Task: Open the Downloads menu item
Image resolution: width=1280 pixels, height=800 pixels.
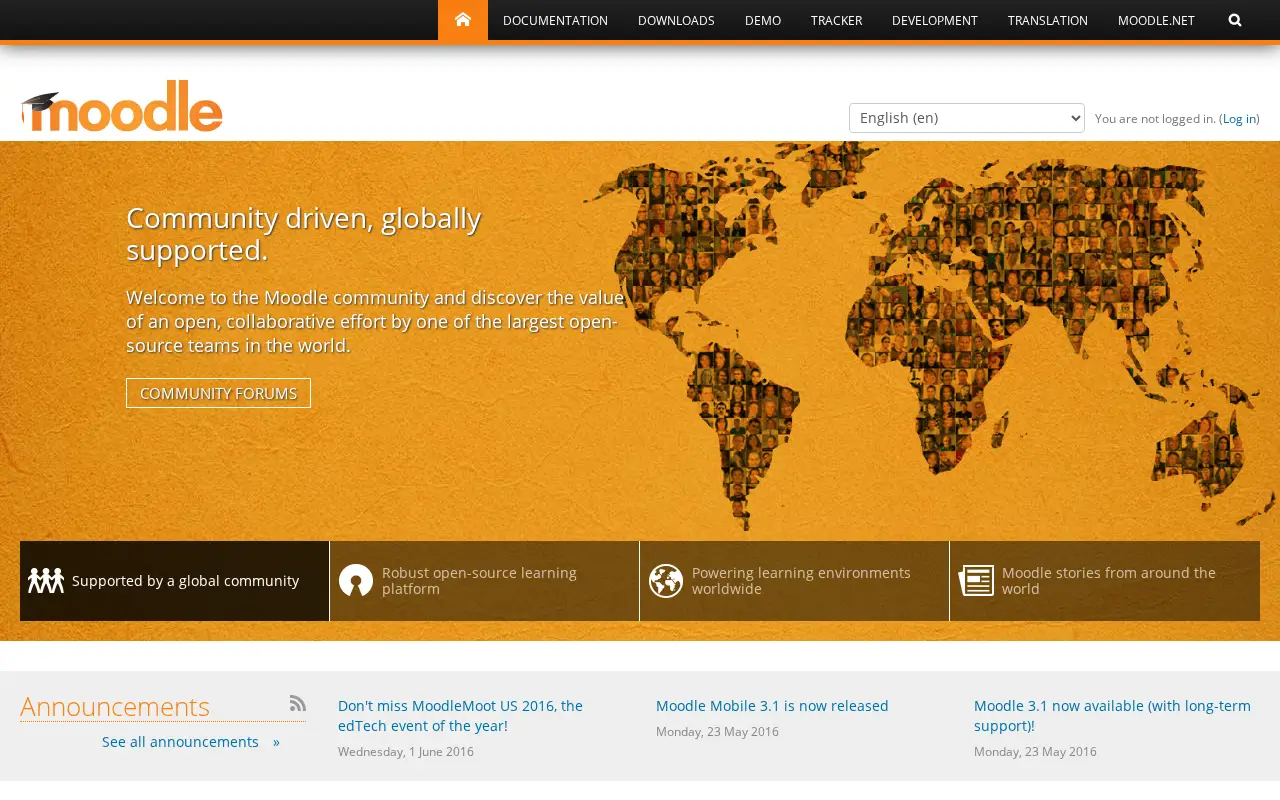Action: [676, 20]
